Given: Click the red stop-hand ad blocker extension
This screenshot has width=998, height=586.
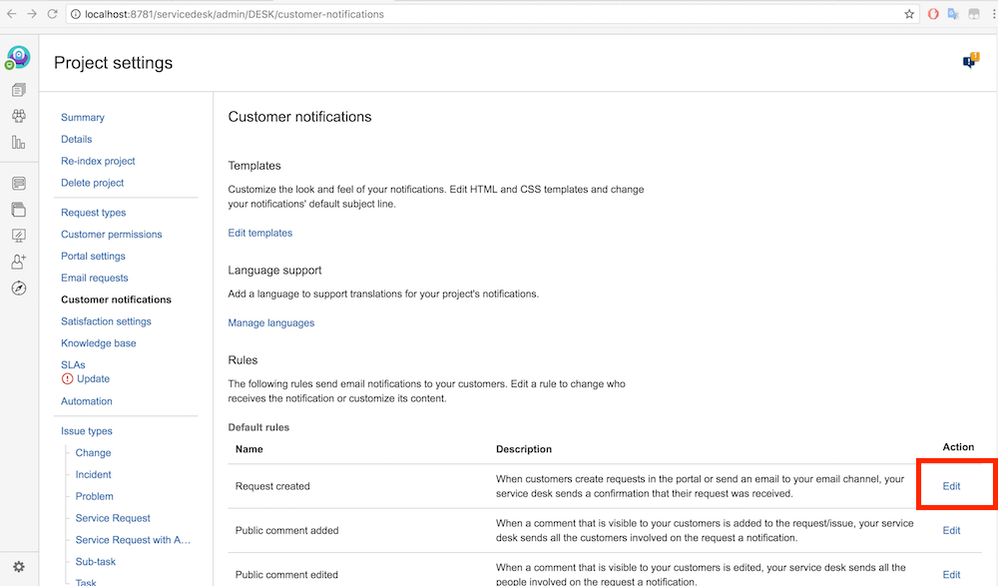Looking at the screenshot, I should [x=933, y=14].
